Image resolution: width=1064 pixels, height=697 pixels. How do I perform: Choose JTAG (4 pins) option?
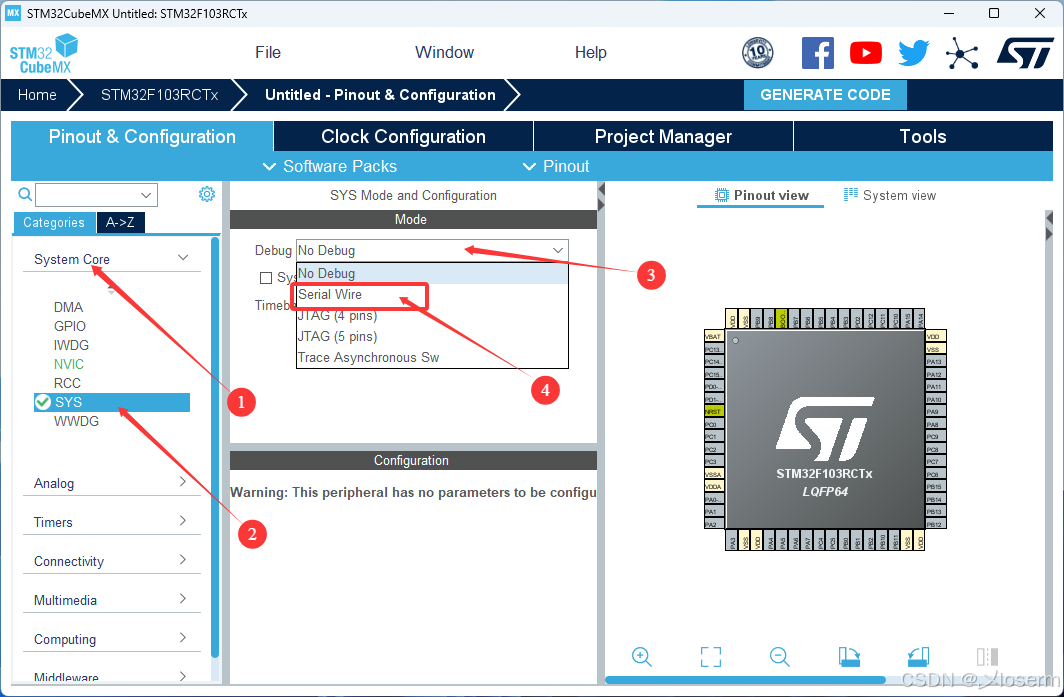[x=432, y=316]
